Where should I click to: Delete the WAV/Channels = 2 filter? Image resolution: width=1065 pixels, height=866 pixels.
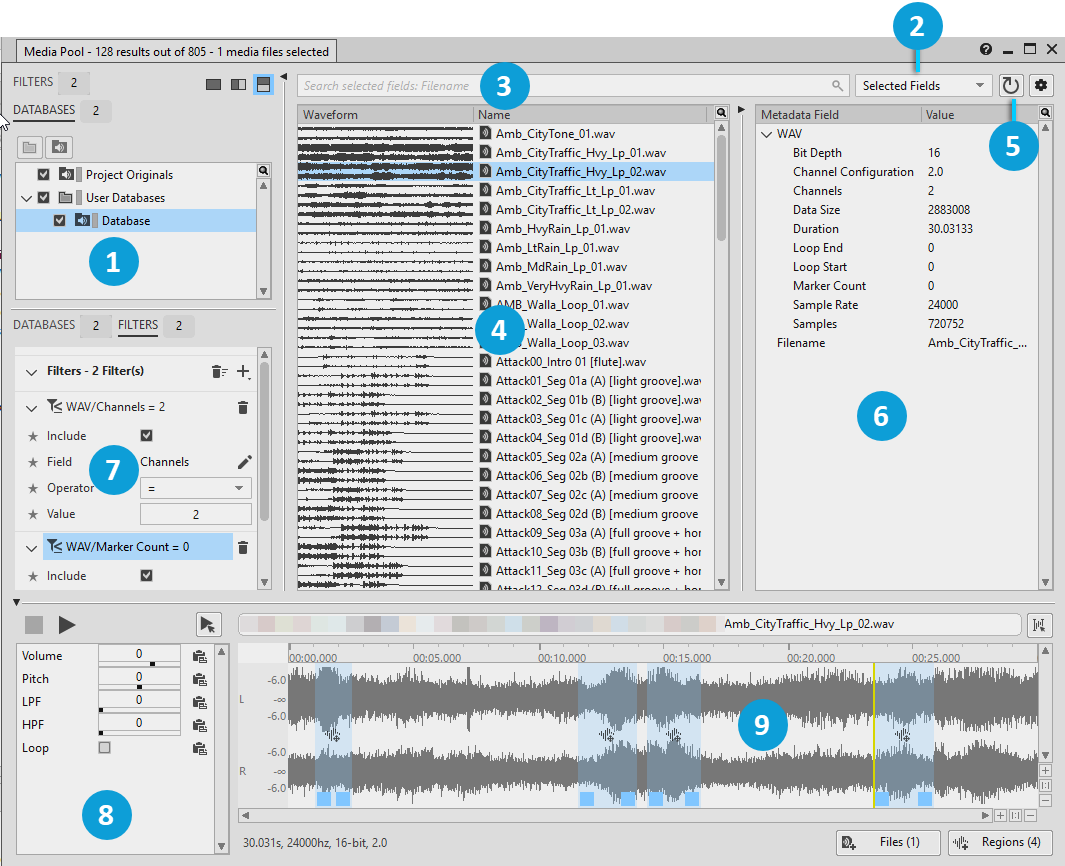[x=242, y=407]
